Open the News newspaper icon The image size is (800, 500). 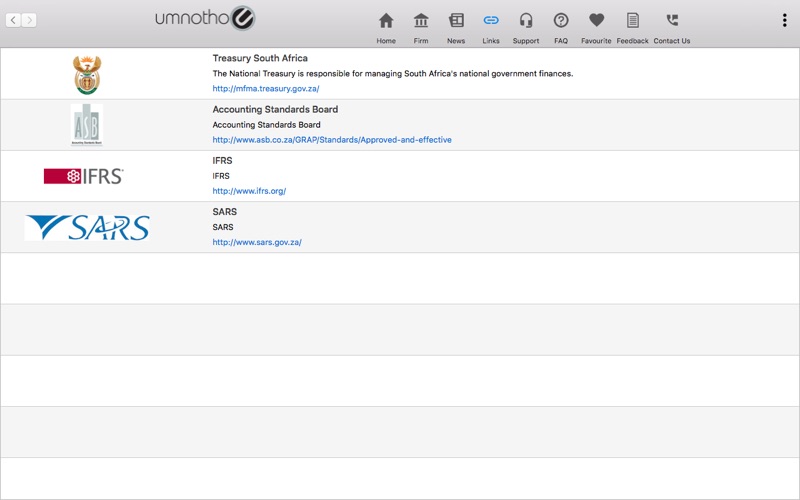click(x=456, y=20)
